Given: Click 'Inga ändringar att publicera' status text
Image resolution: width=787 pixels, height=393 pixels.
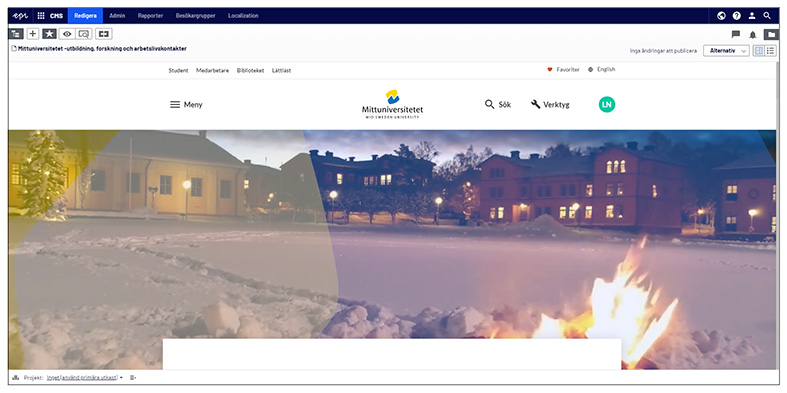Looking at the screenshot, I should point(663,51).
